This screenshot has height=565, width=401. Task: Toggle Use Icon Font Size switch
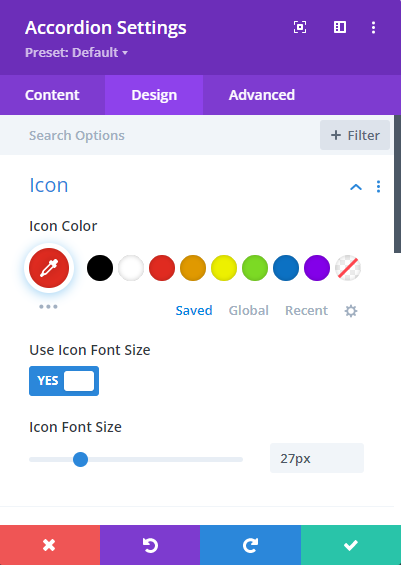tap(64, 381)
